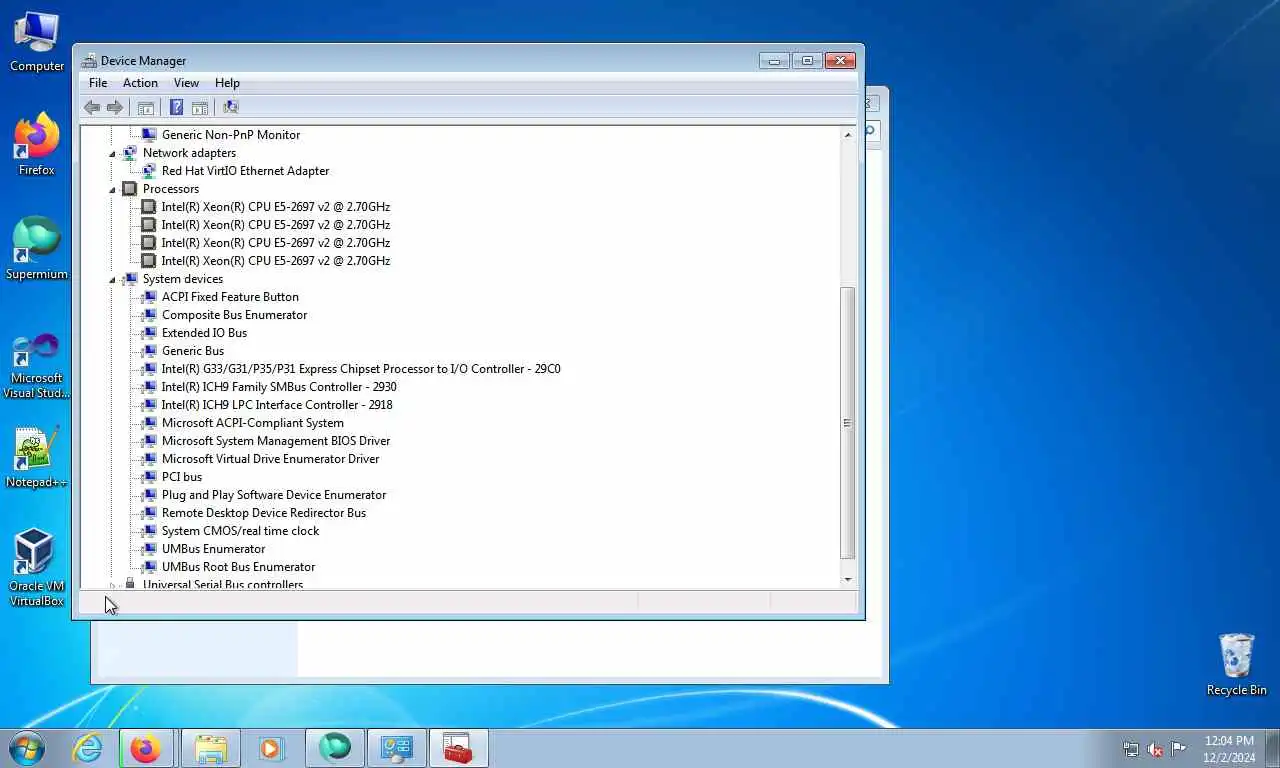Select Composite Bus Enumerator
1280x768 pixels.
[x=234, y=315]
